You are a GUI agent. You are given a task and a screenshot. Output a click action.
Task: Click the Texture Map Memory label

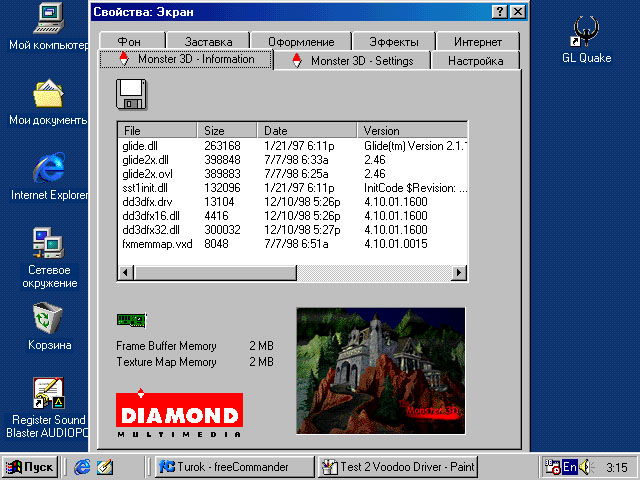click(x=166, y=362)
